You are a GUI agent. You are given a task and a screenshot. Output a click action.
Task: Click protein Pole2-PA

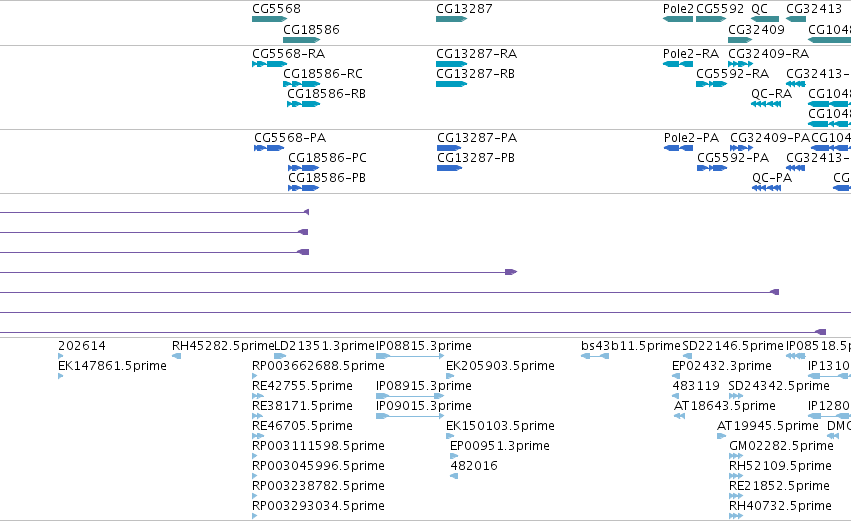[691, 138]
